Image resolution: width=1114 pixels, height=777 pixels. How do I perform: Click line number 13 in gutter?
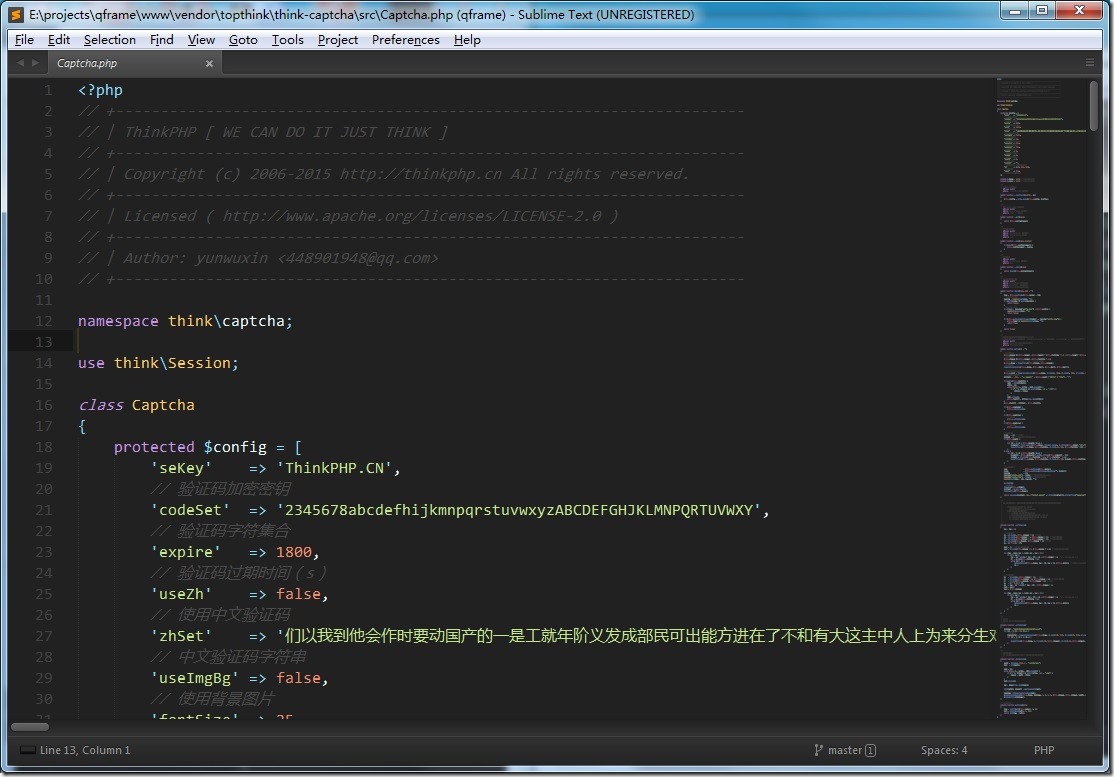[44, 342]
